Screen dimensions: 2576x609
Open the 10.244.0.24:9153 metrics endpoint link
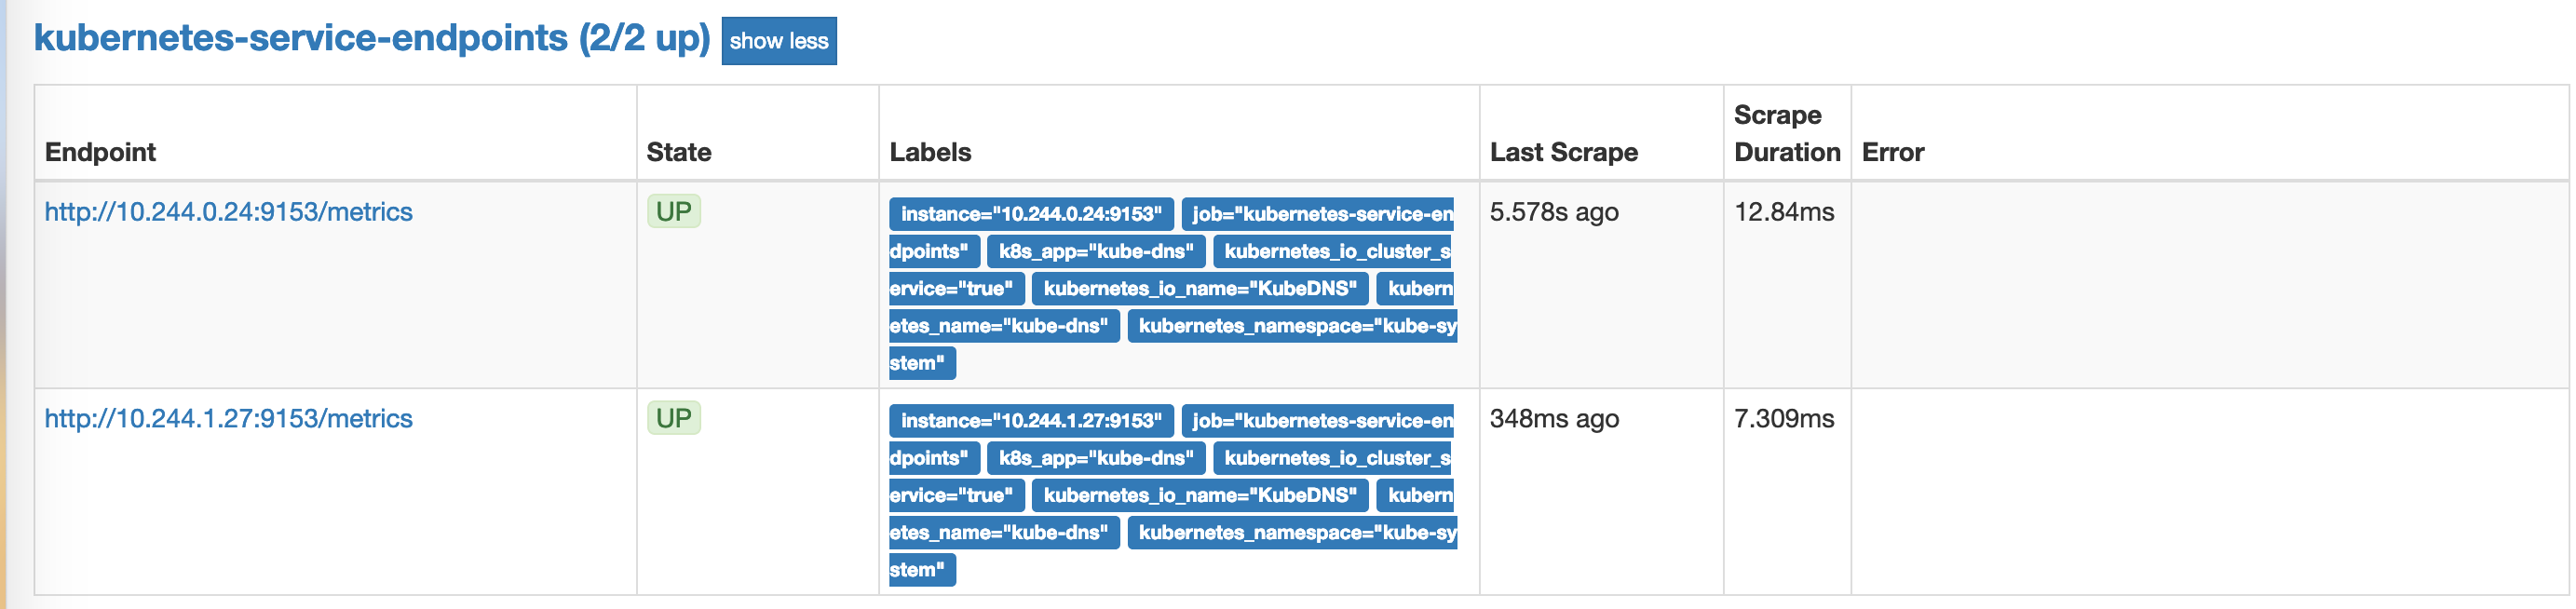(228, 212)
